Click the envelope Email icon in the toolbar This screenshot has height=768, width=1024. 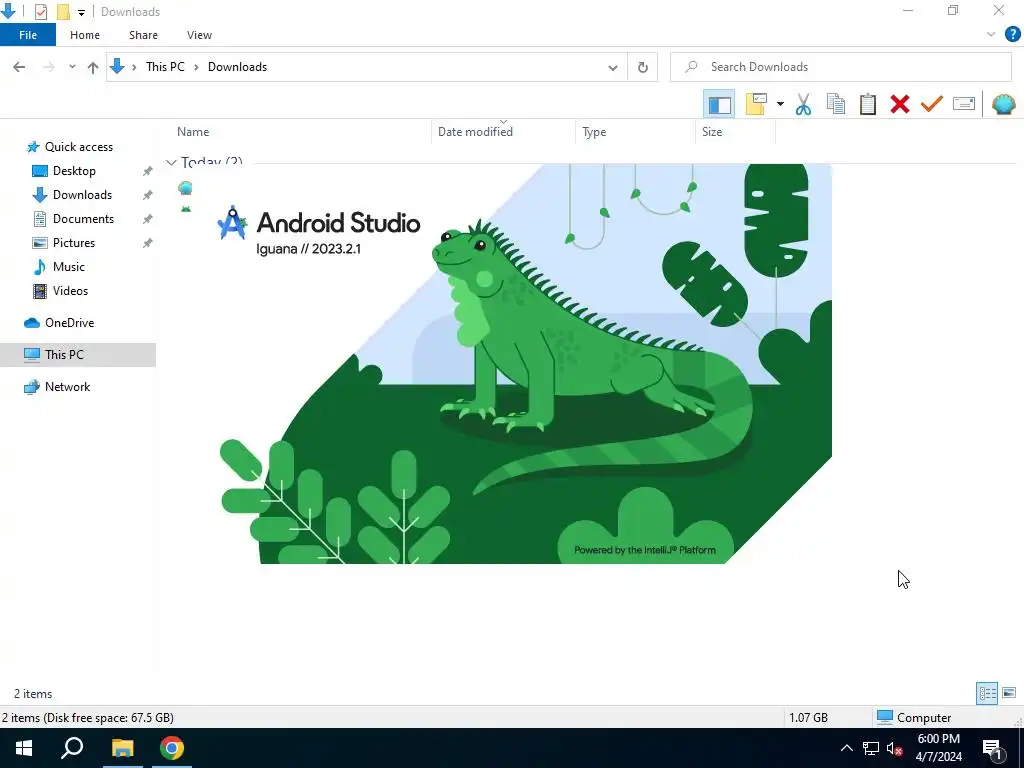(x=964, y=104)
